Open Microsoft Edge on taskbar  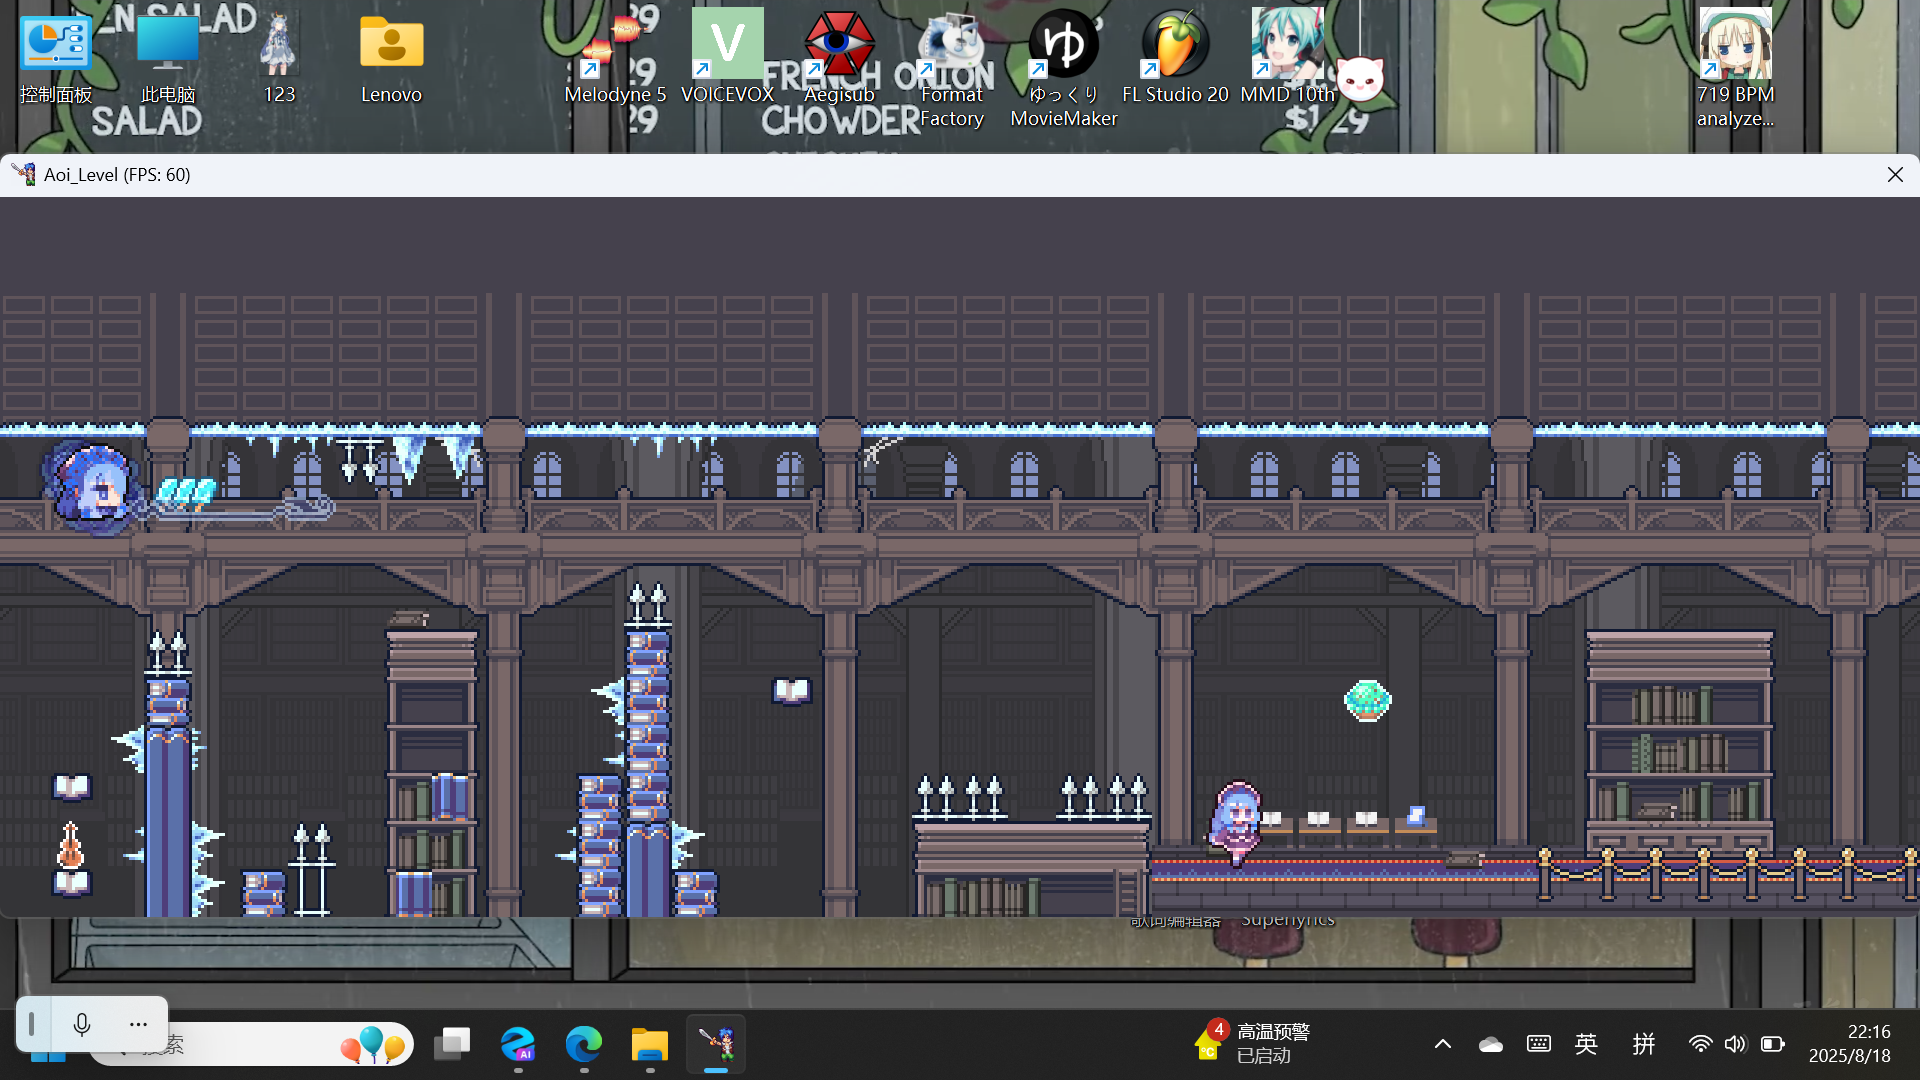pyautogui.click(x=584, y=1045)
